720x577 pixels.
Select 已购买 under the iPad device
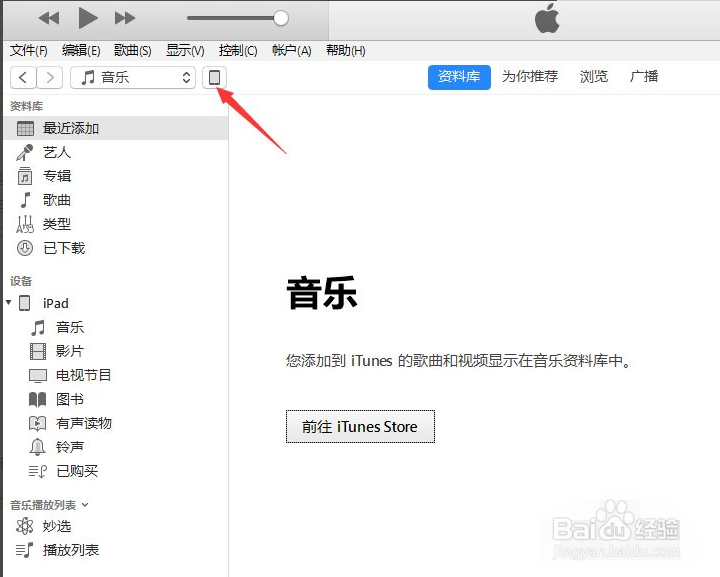pyautogui.click(x=77, y=471)
